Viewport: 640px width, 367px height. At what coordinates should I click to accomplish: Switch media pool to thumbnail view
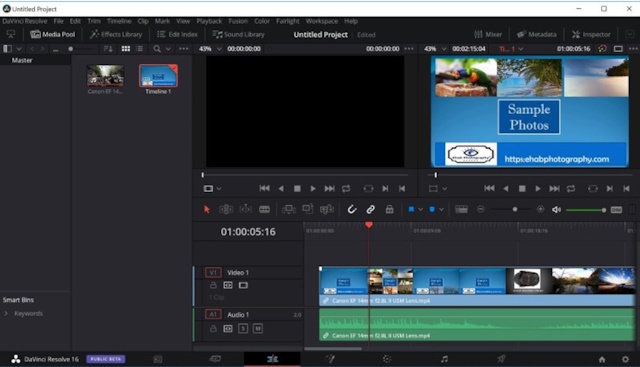[x=126, y=49]
